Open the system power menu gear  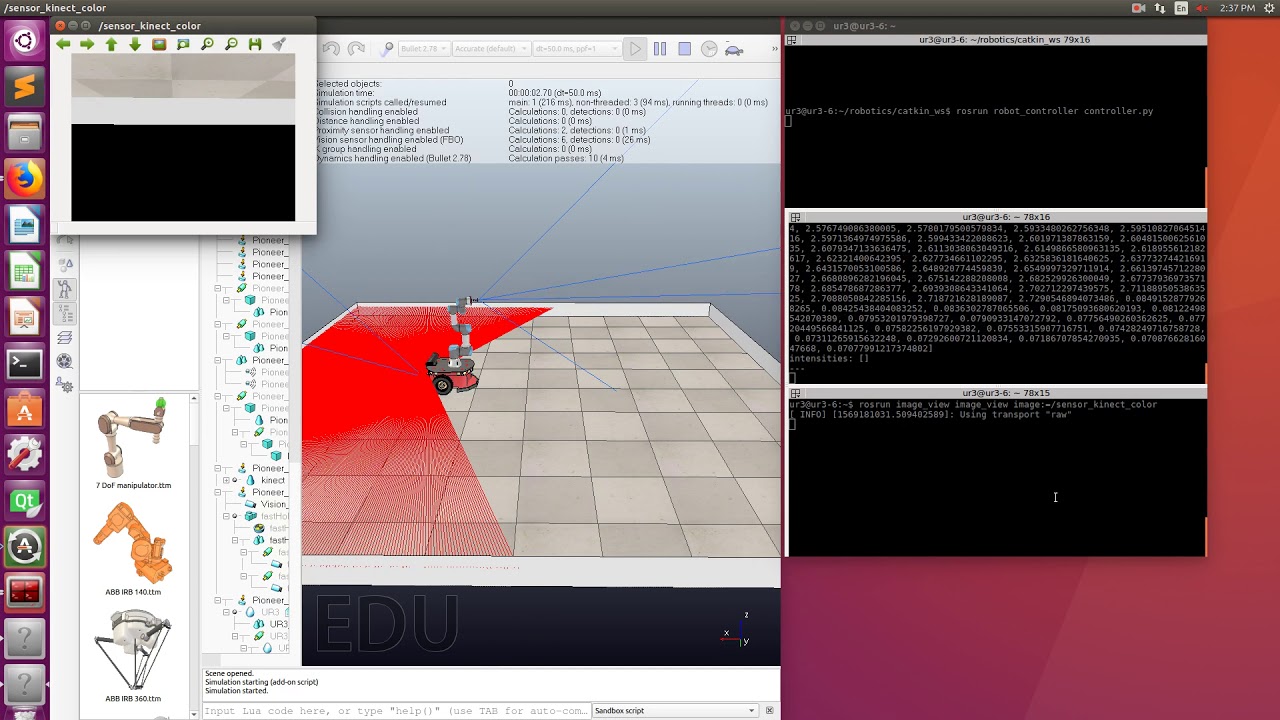pos(1268,8)
